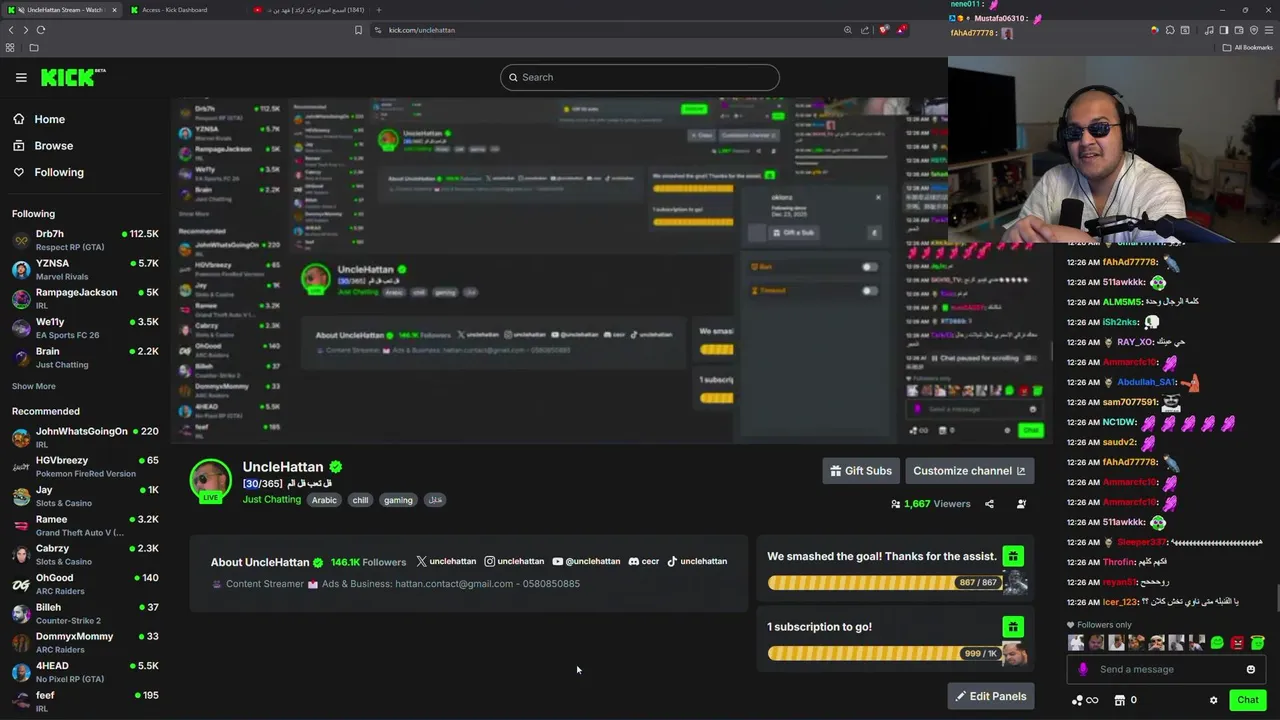Open YZNSA Marvel Rivals channel
The width and height of the screenshot is (1280, 720).
pos(85,270)
